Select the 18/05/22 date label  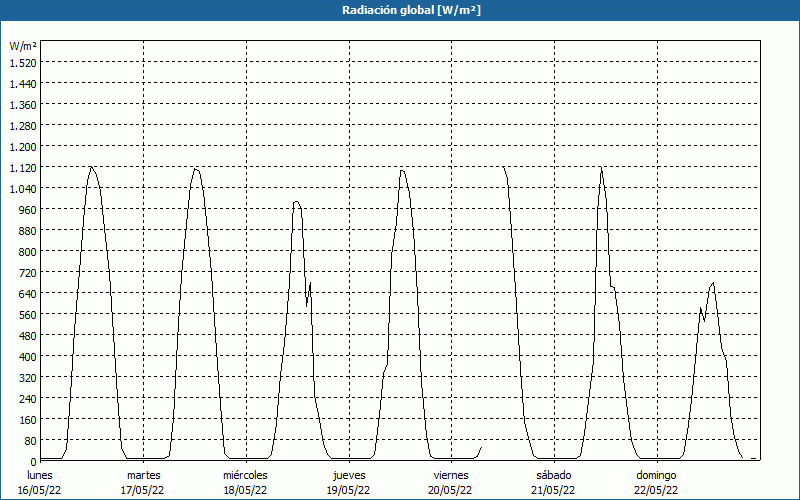(245, 490)
